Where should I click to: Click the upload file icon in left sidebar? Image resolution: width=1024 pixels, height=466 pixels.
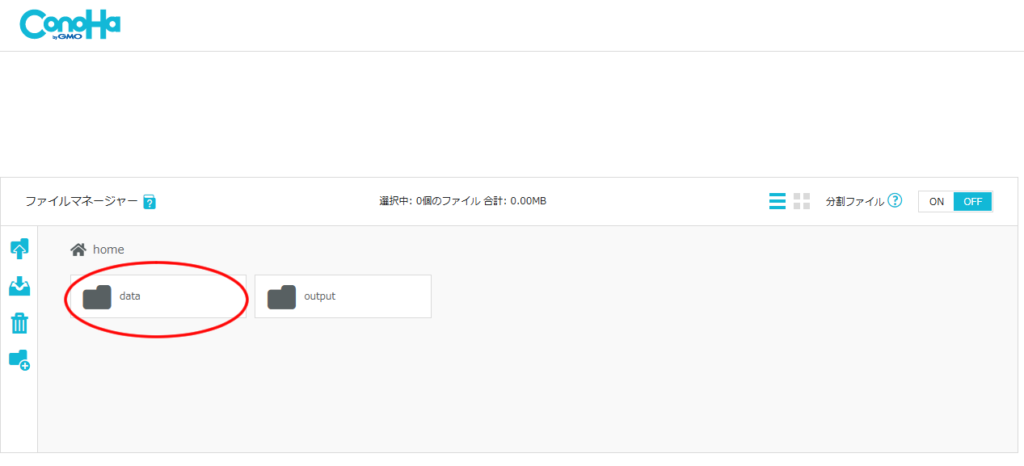(19, 249)
